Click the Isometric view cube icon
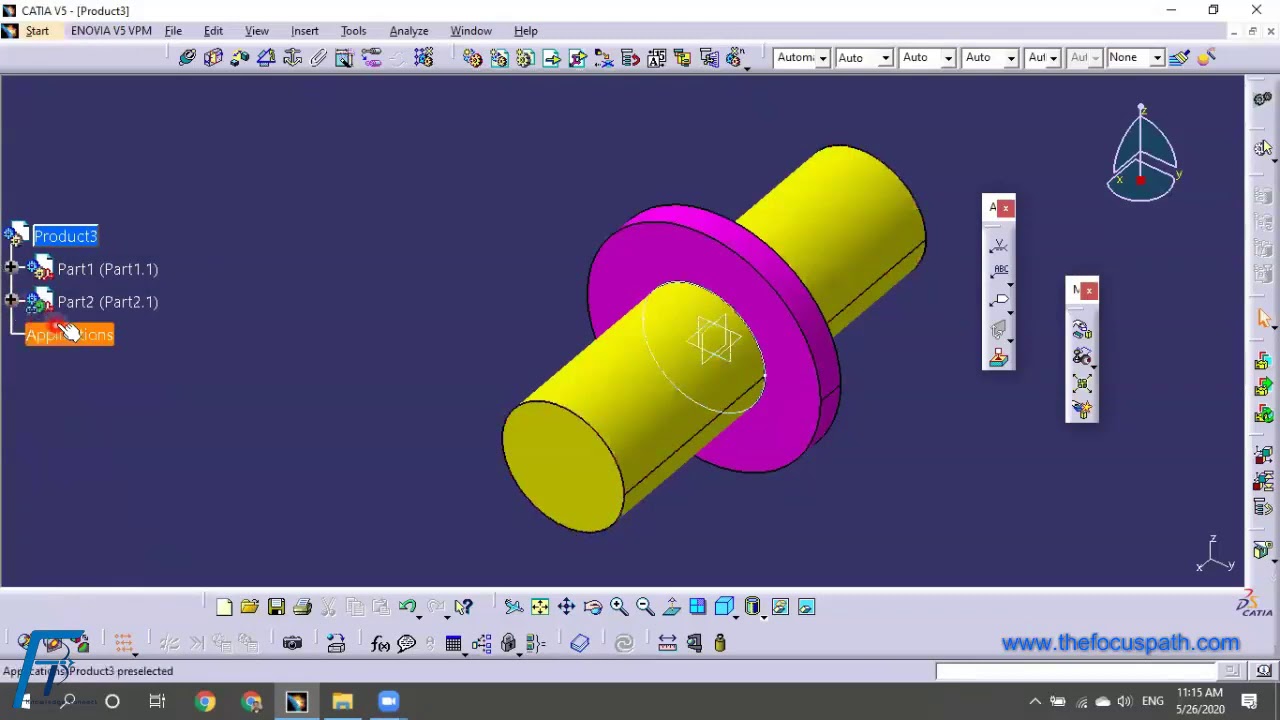The width and height of the screenshot is (1280, 720). coord(724,607)
